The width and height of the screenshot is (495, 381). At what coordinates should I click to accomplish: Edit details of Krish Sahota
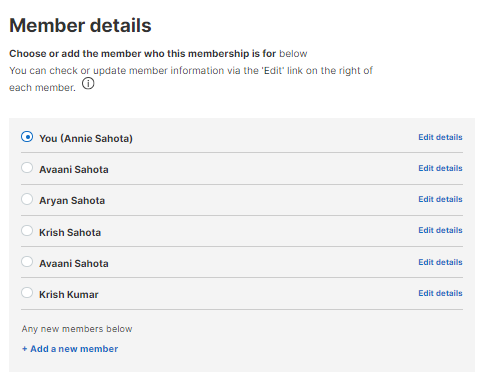(x=440, y=230)
